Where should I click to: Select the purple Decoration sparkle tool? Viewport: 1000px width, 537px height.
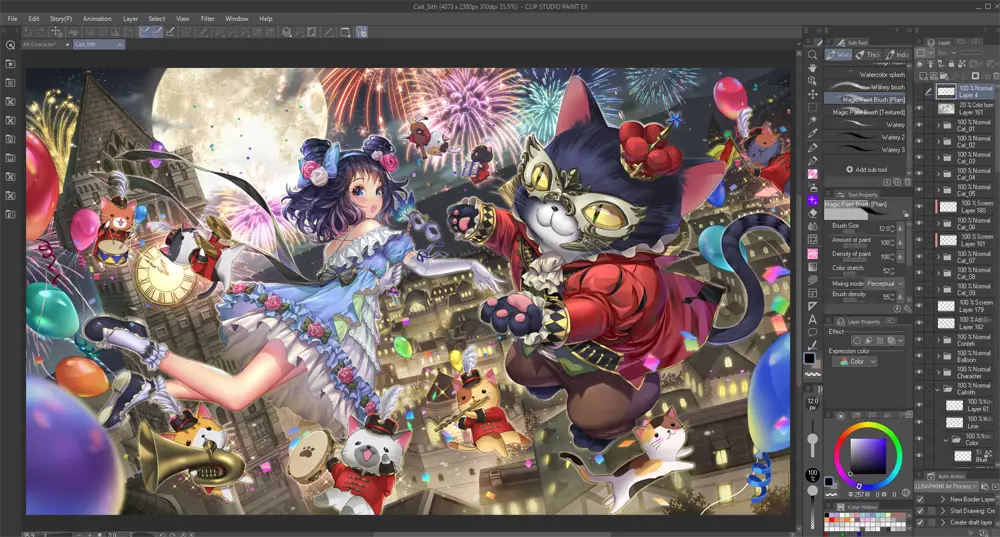(812, 200)
